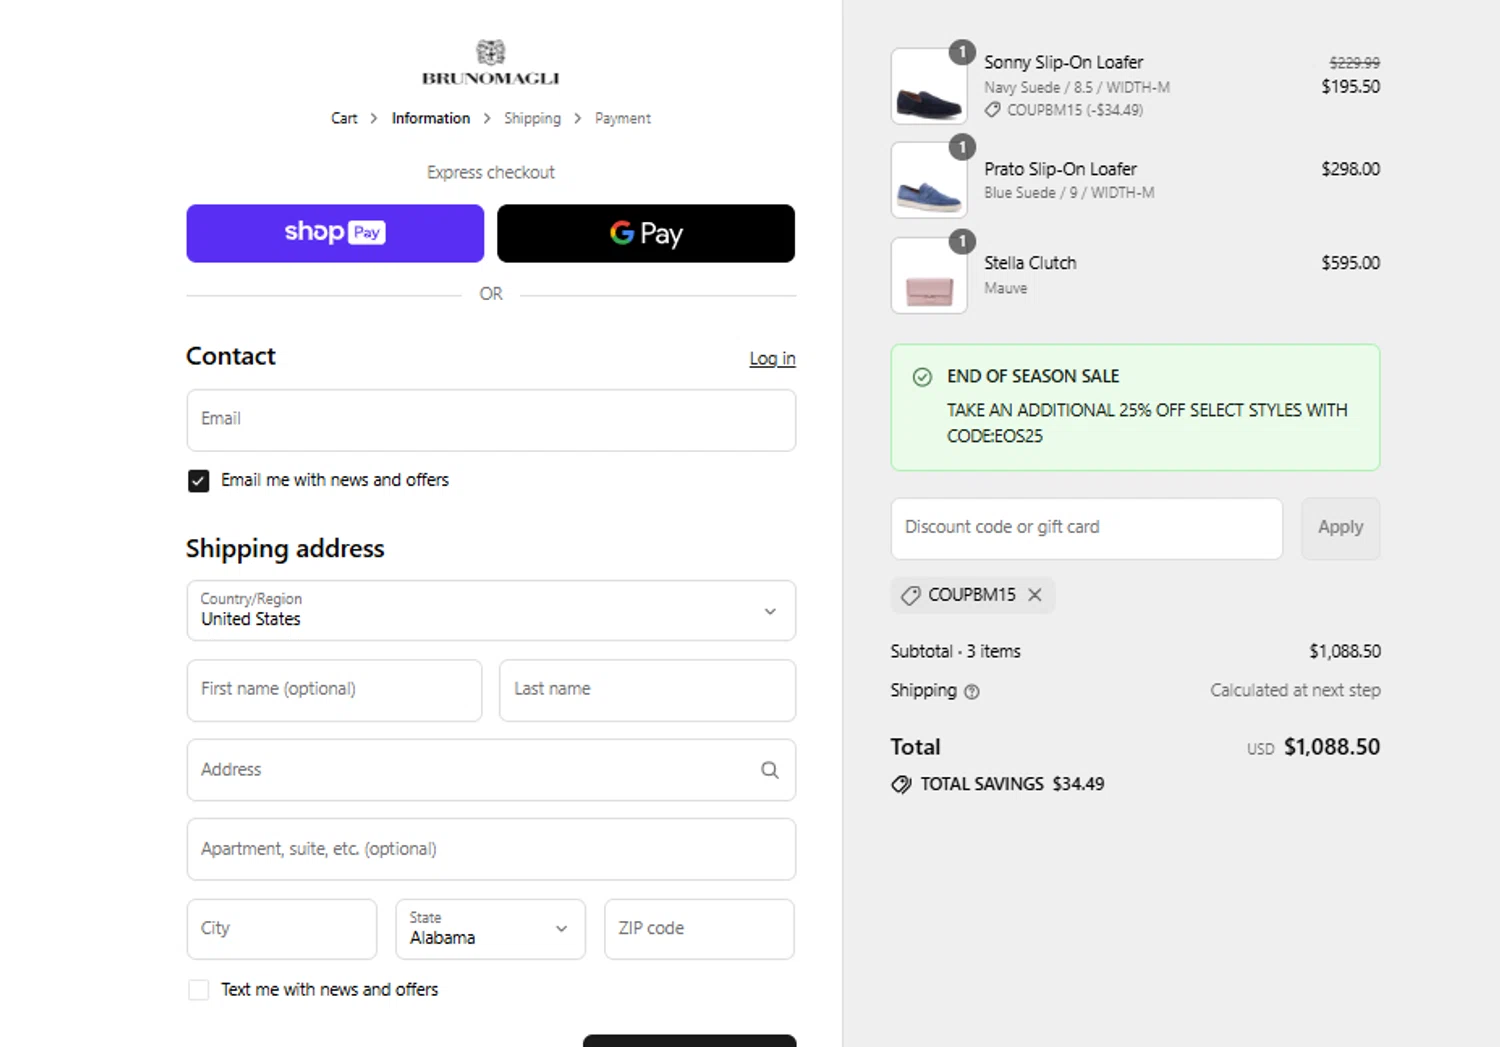This screenshot has height=1047, width=1500.
Task: Remove the COUPBM15 discount code
Action: [1035, 595]
